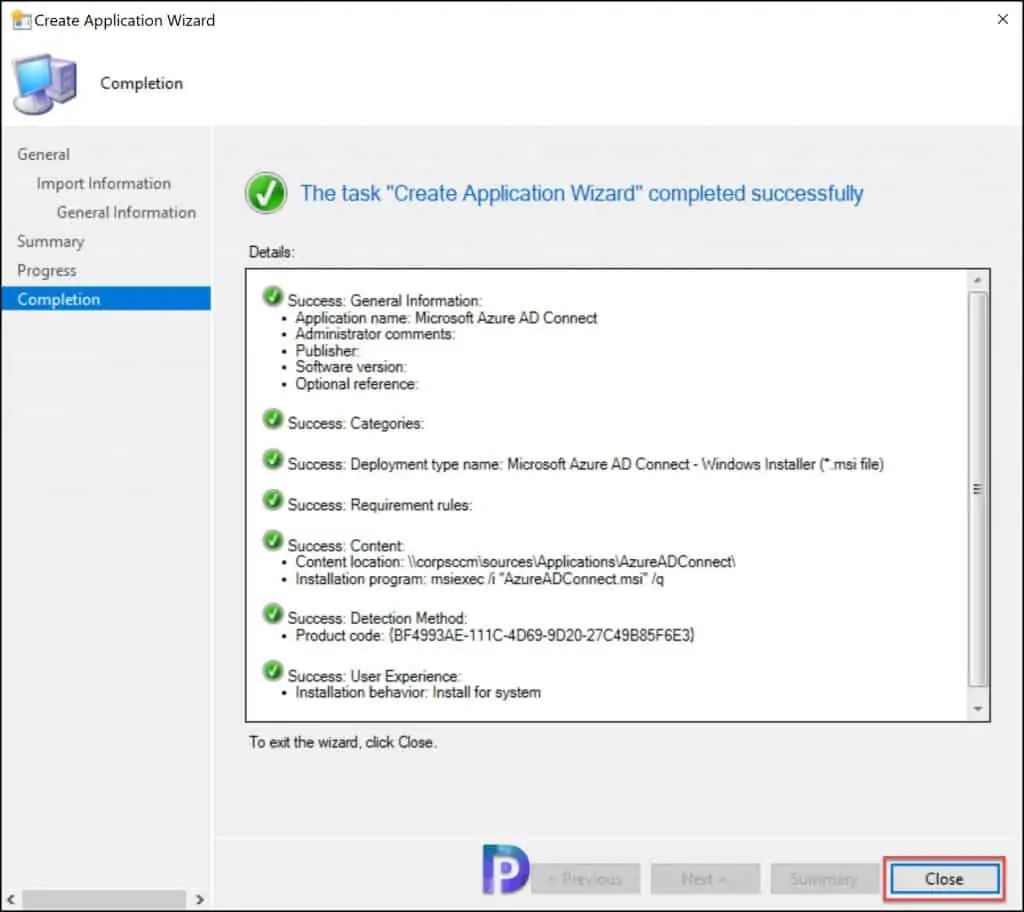Click the sidebar horizontal scroll right arrow
The image size is (1024, 912).
point(199,900)
